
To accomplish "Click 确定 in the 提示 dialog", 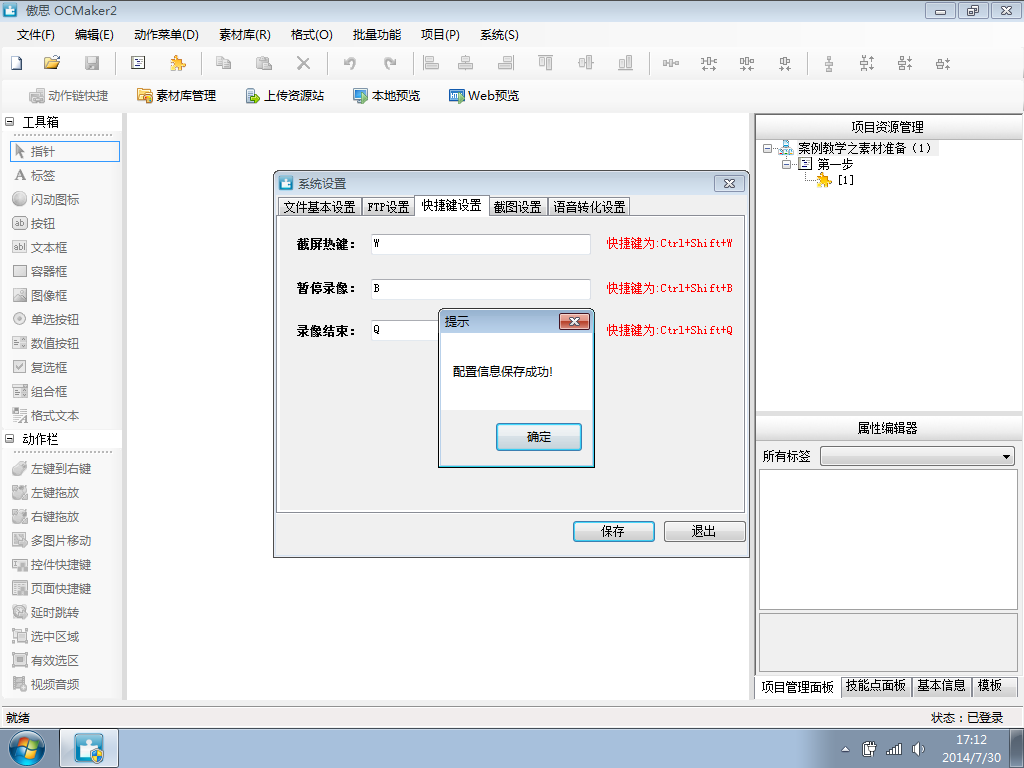I will [539, 437].
